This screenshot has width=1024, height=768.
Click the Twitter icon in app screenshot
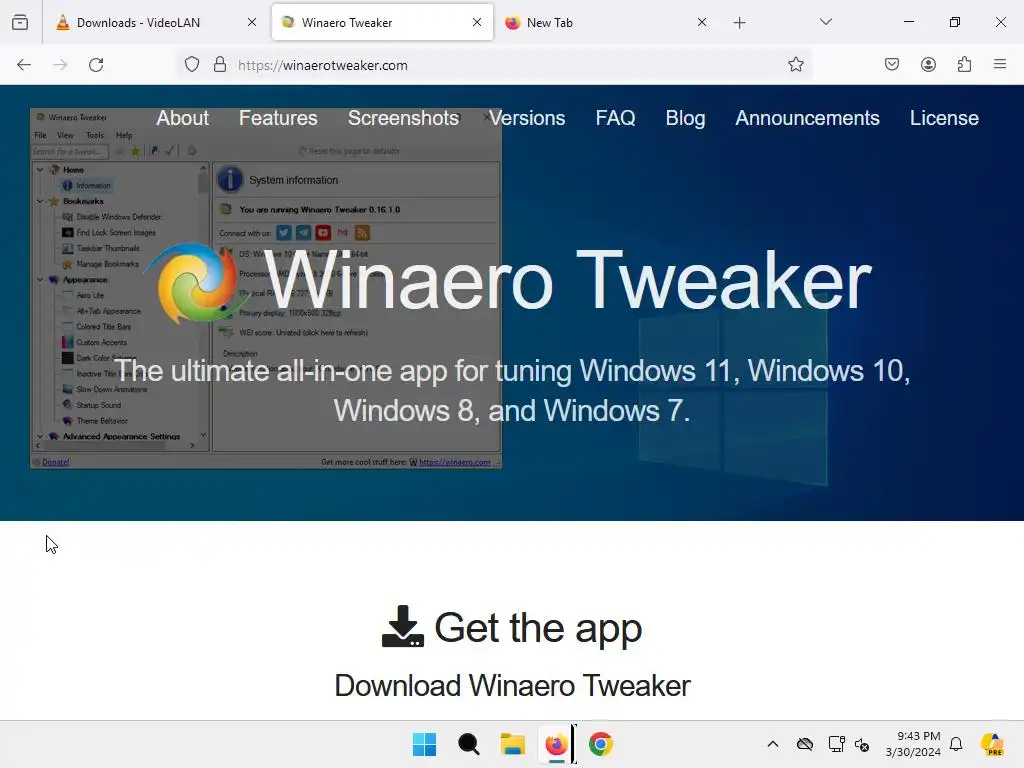[283, 232]
